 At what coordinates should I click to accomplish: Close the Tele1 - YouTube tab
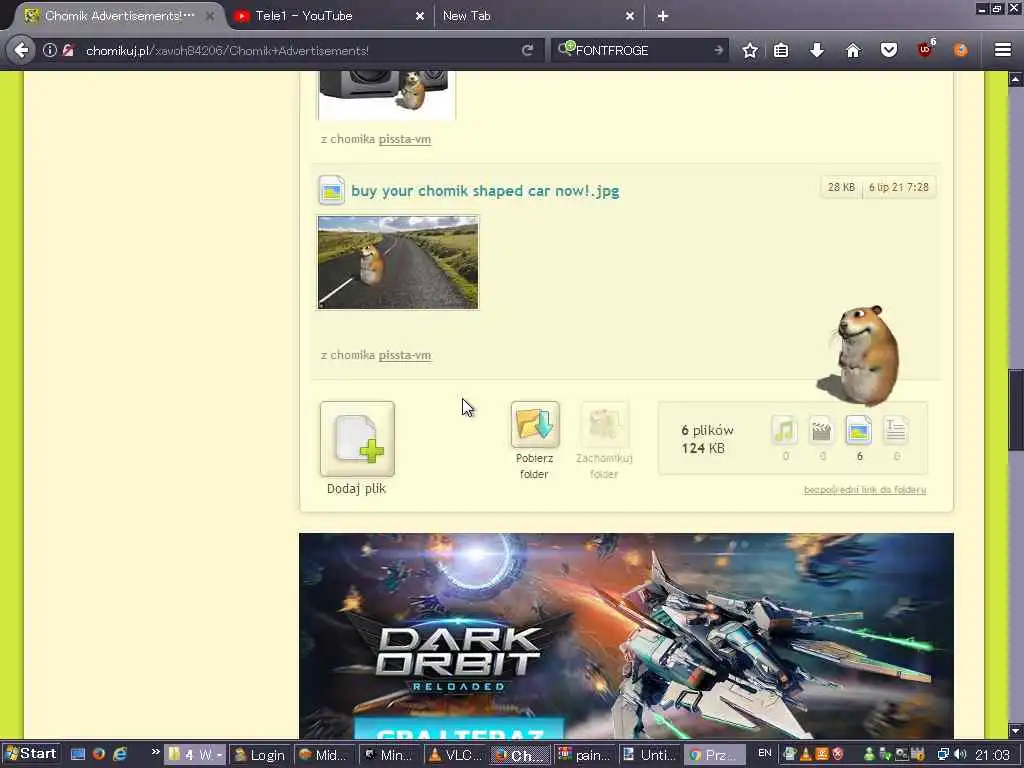point(420,16)
